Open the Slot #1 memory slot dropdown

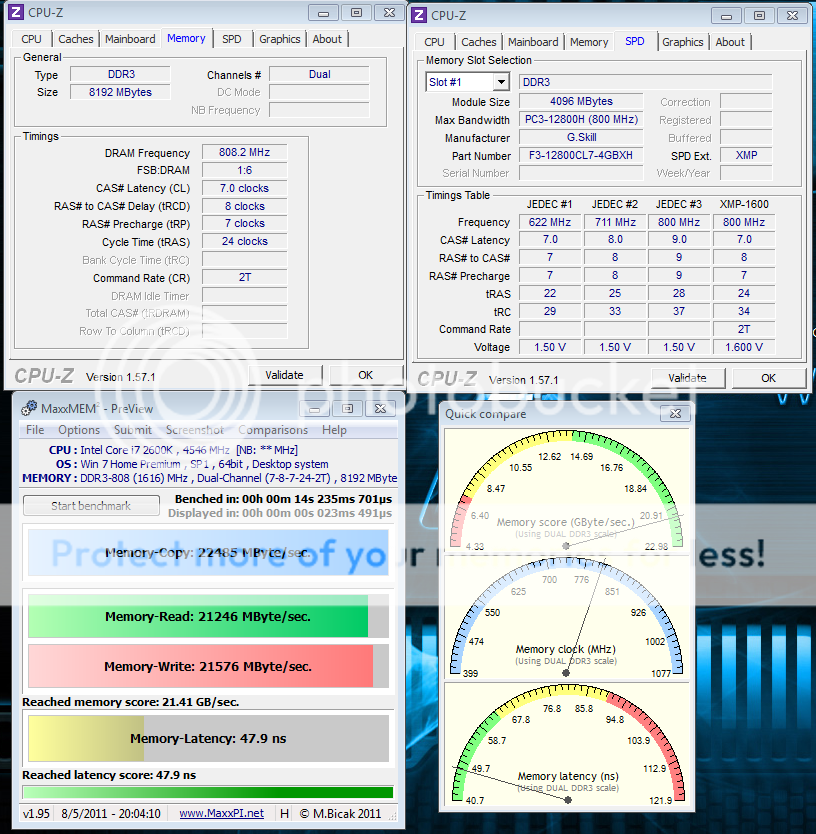coord(501,82)
